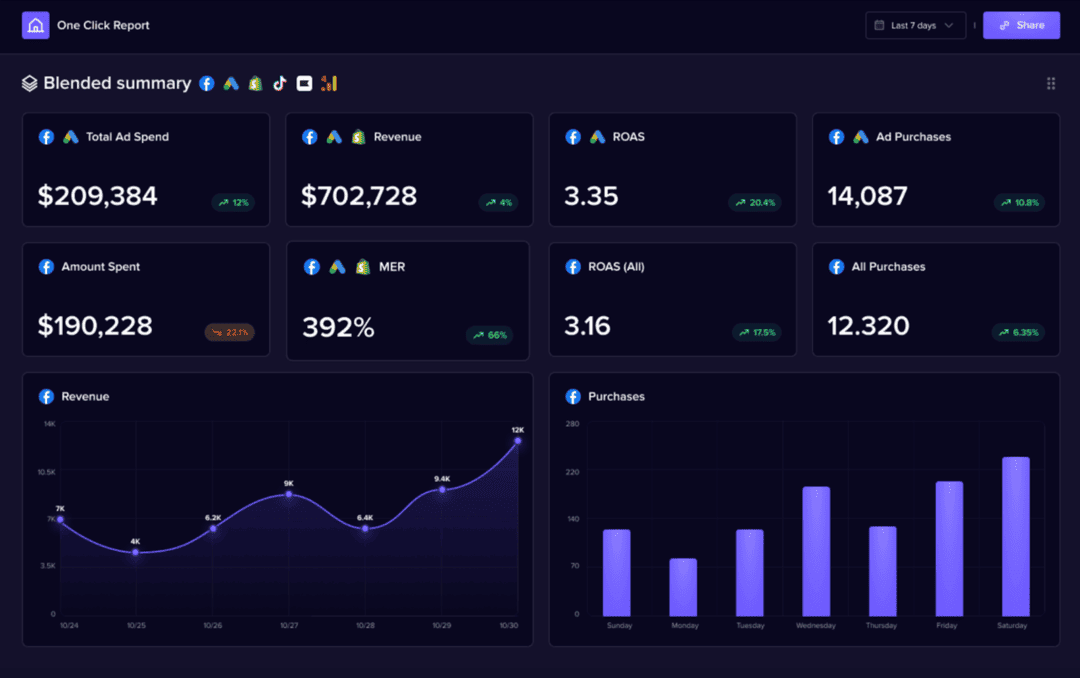Click the red 2.21% badge on Amount Spent
The height and width of the screenshot is (678, 1080).
(230, 332)
